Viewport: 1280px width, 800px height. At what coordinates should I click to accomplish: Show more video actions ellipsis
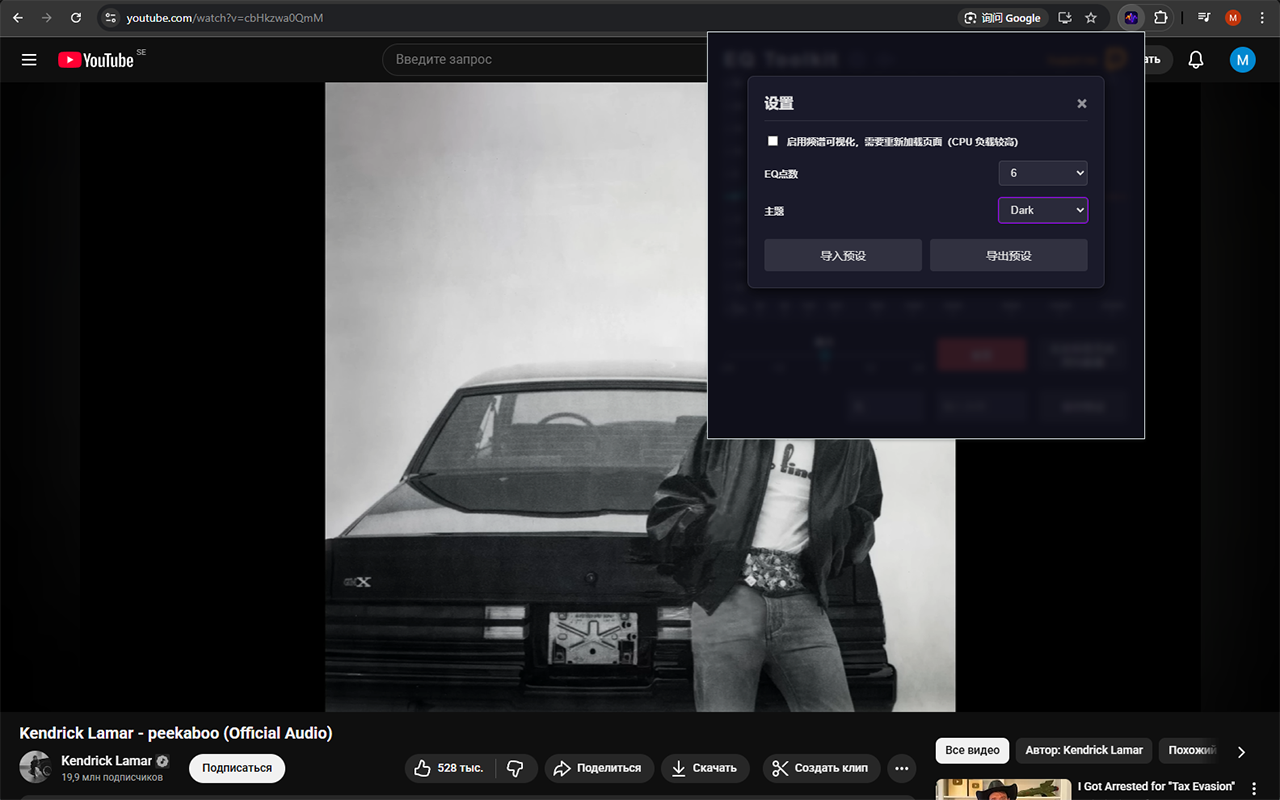point(901,768)
